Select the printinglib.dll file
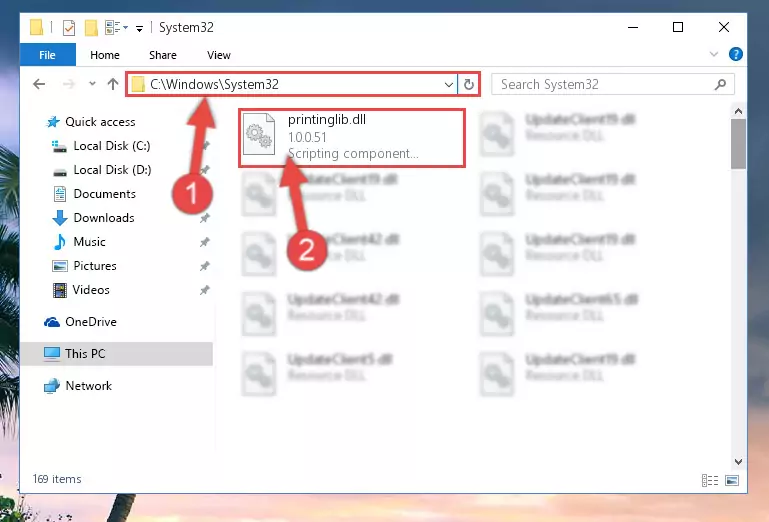The width and height of the screenshot is (769, 522). [x=352, y=138]
